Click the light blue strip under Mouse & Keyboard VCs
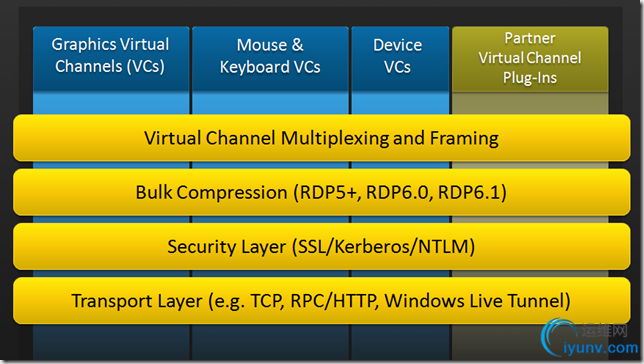The height and width of the screenshot is (364, 644). click(x=270, y=104)
